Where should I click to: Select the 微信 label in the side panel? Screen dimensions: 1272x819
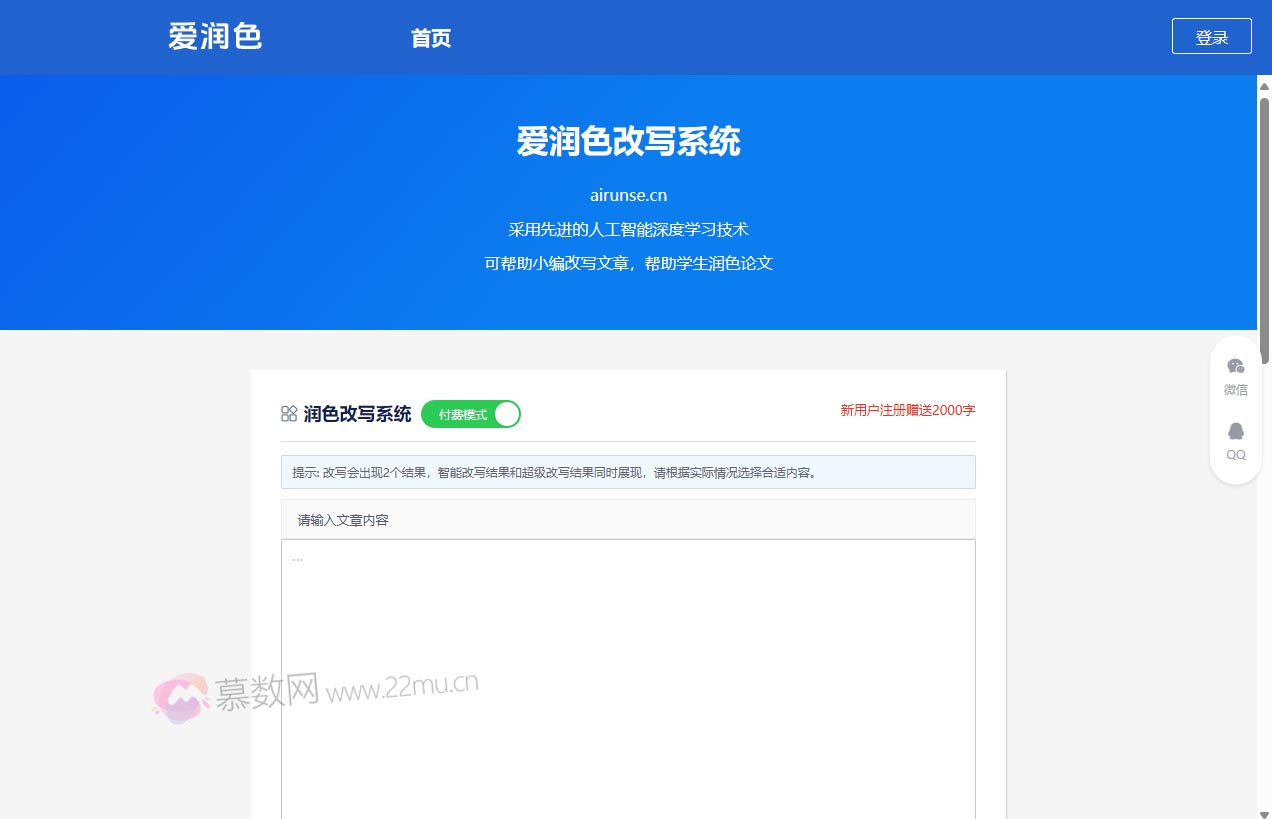point(1235,389)
